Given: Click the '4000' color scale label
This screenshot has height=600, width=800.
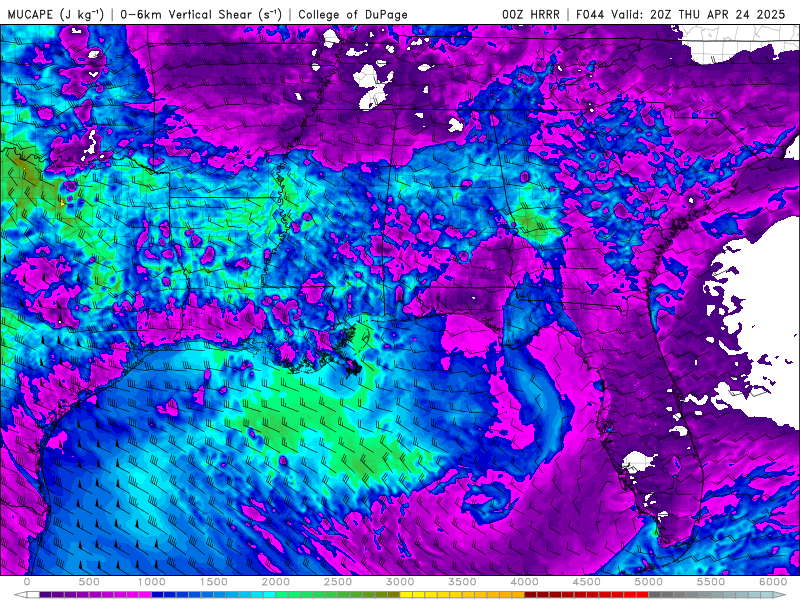Looking at the screenshot, I should tap(524, 582).
